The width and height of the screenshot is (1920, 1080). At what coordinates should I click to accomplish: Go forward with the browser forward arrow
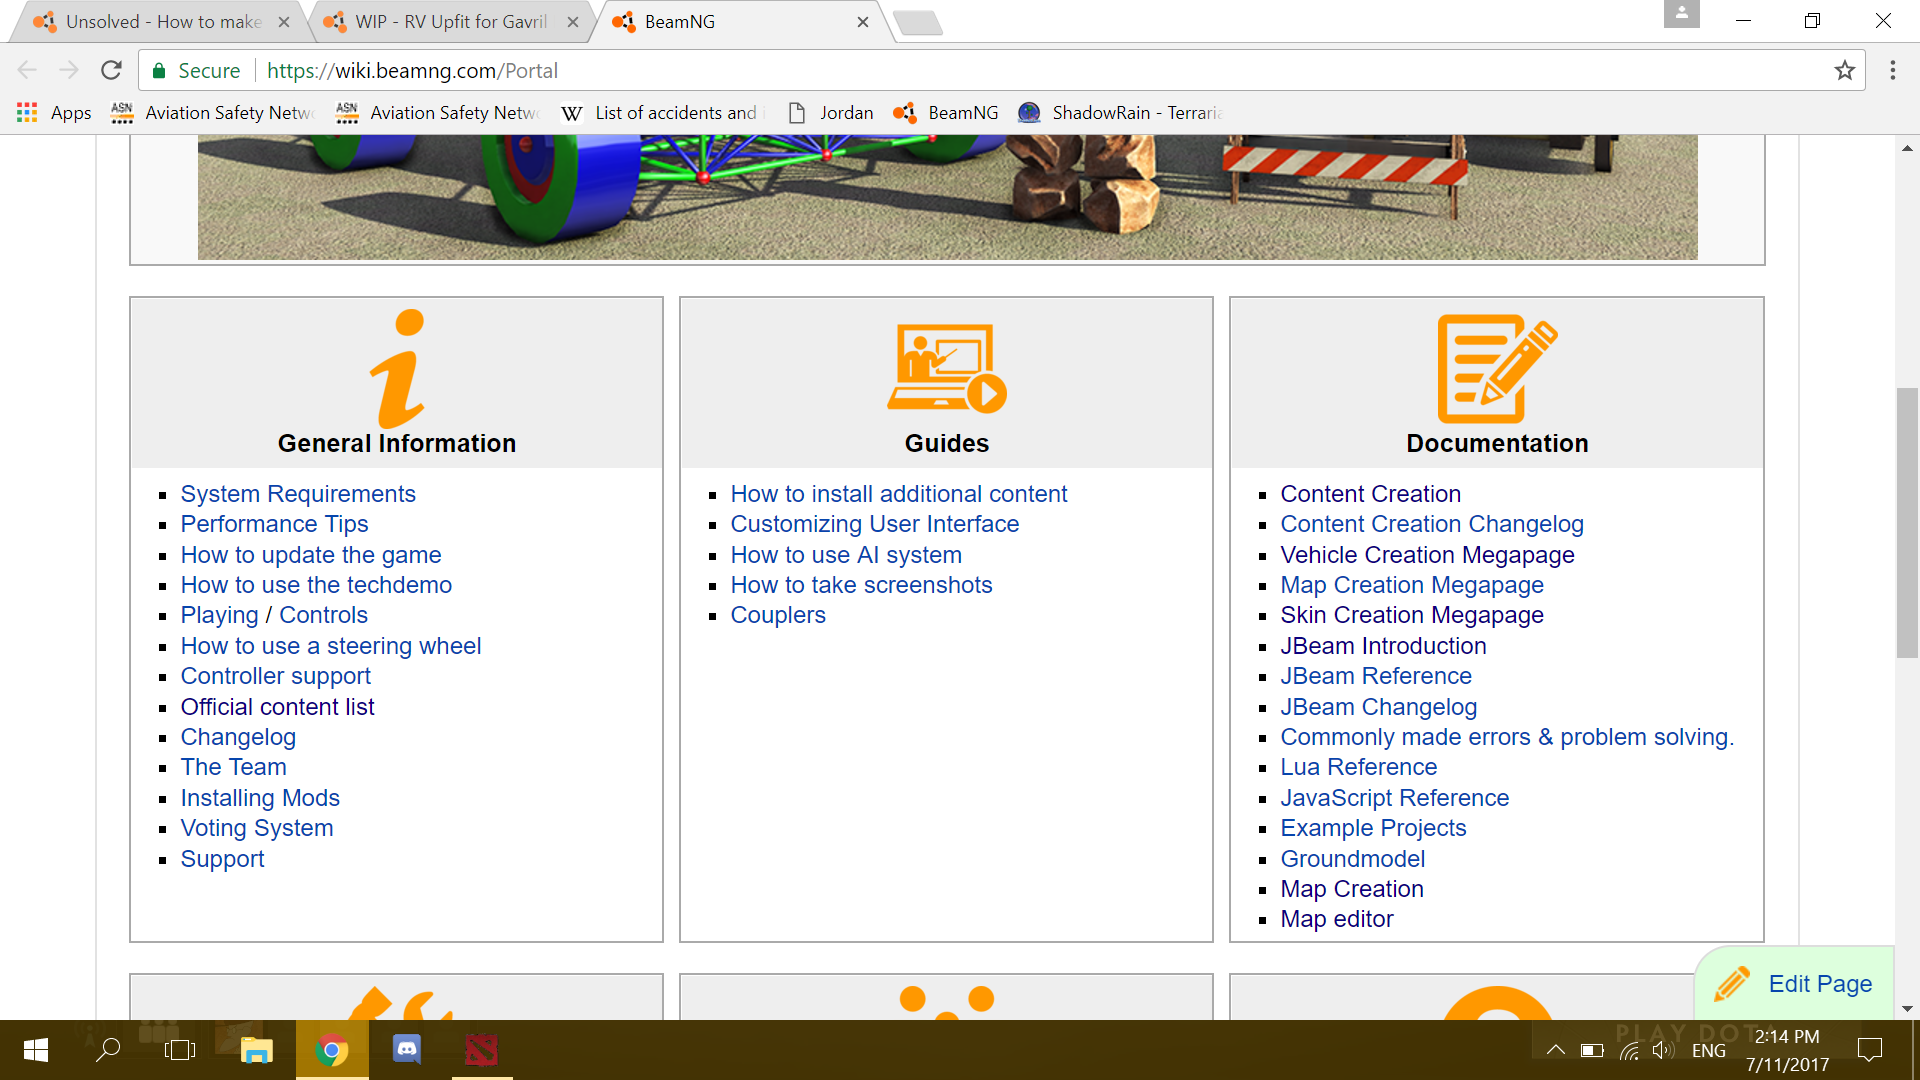(x=69, y=70)
